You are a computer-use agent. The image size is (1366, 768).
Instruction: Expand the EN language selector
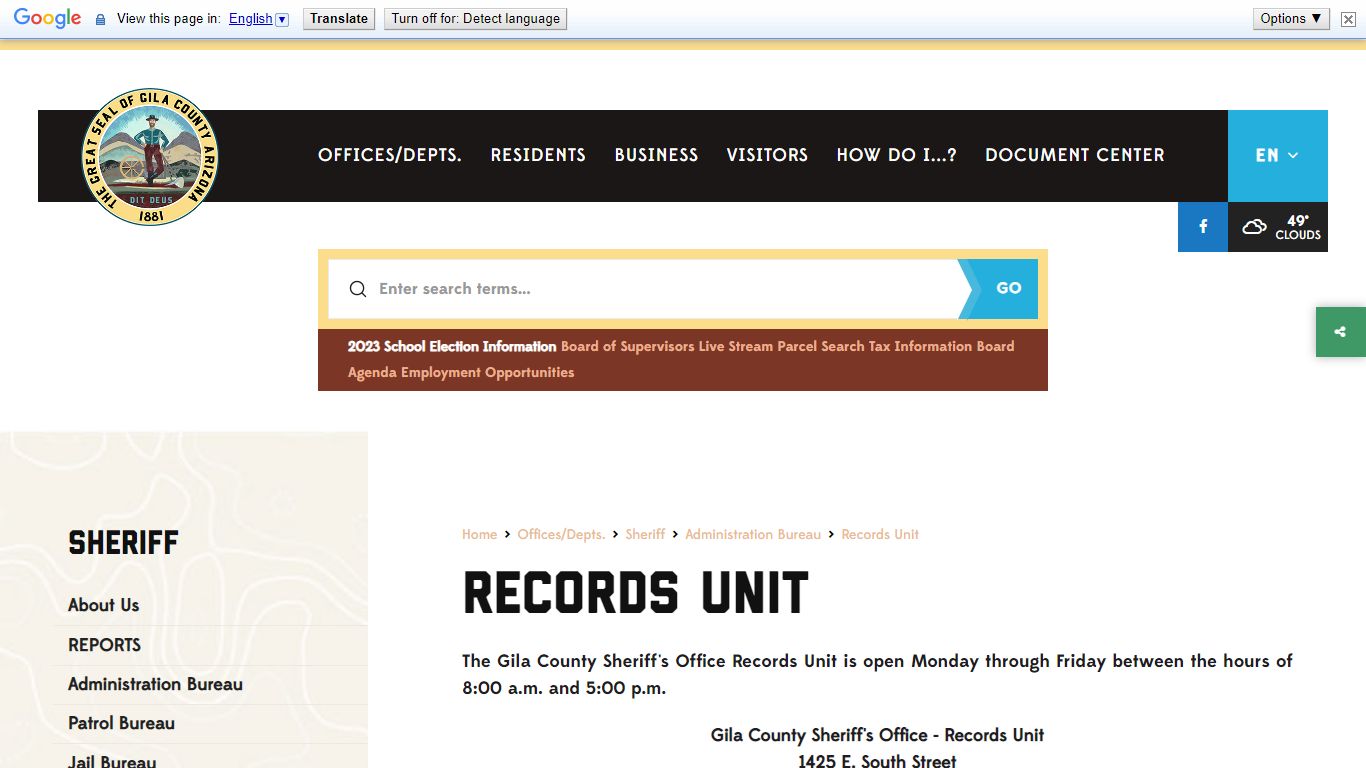[x=1277, y=155]
